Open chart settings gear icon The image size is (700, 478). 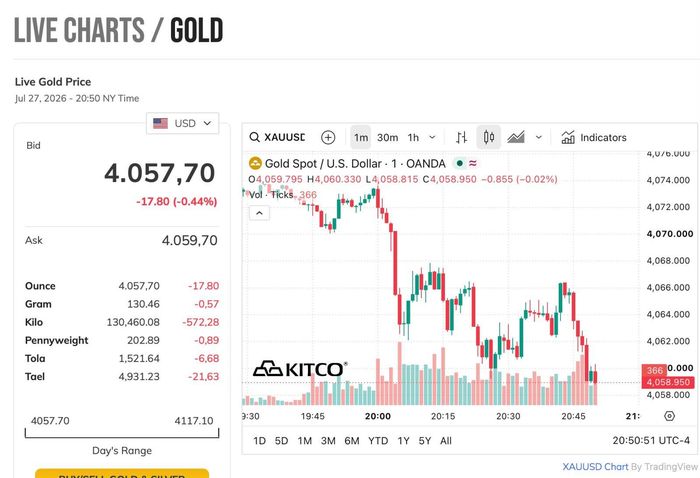tap(669, 416)
